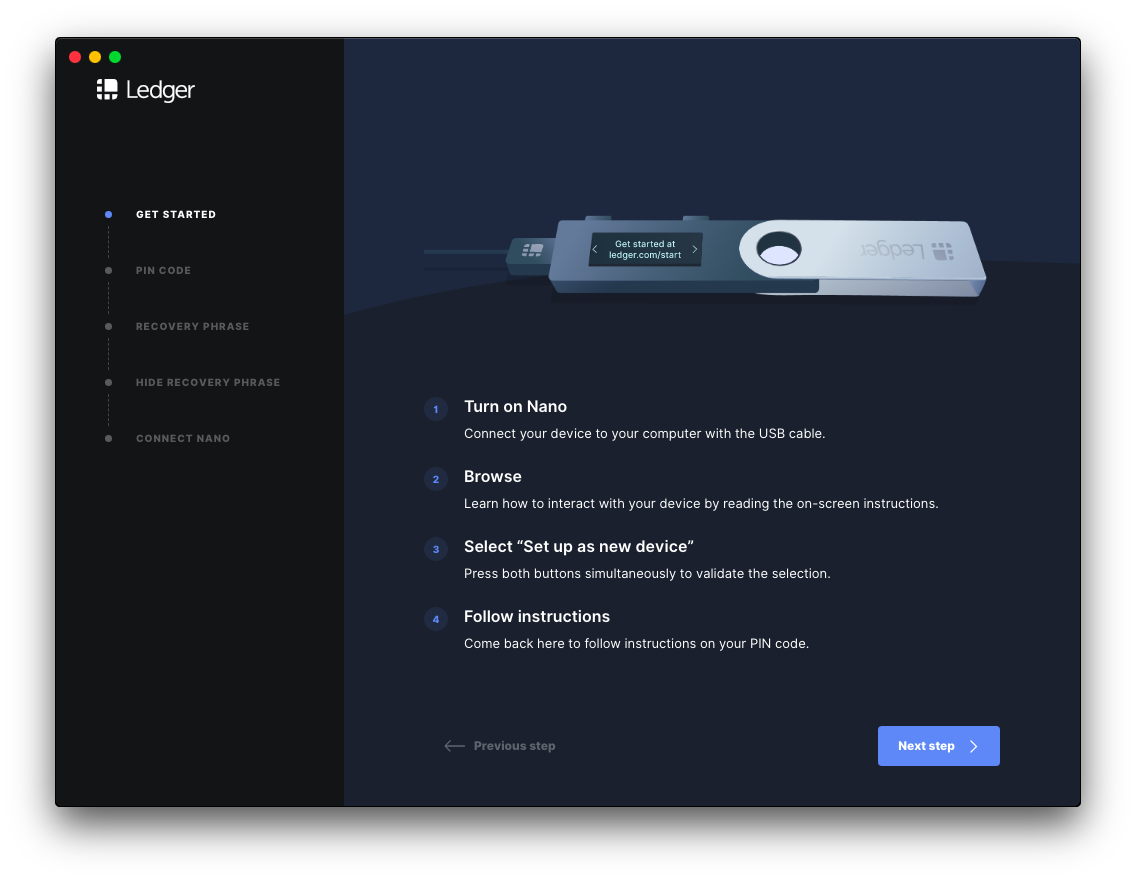The image size is (1136, 880).
Task: Click the Nano screen right arrow
Action: pos(694,249)
